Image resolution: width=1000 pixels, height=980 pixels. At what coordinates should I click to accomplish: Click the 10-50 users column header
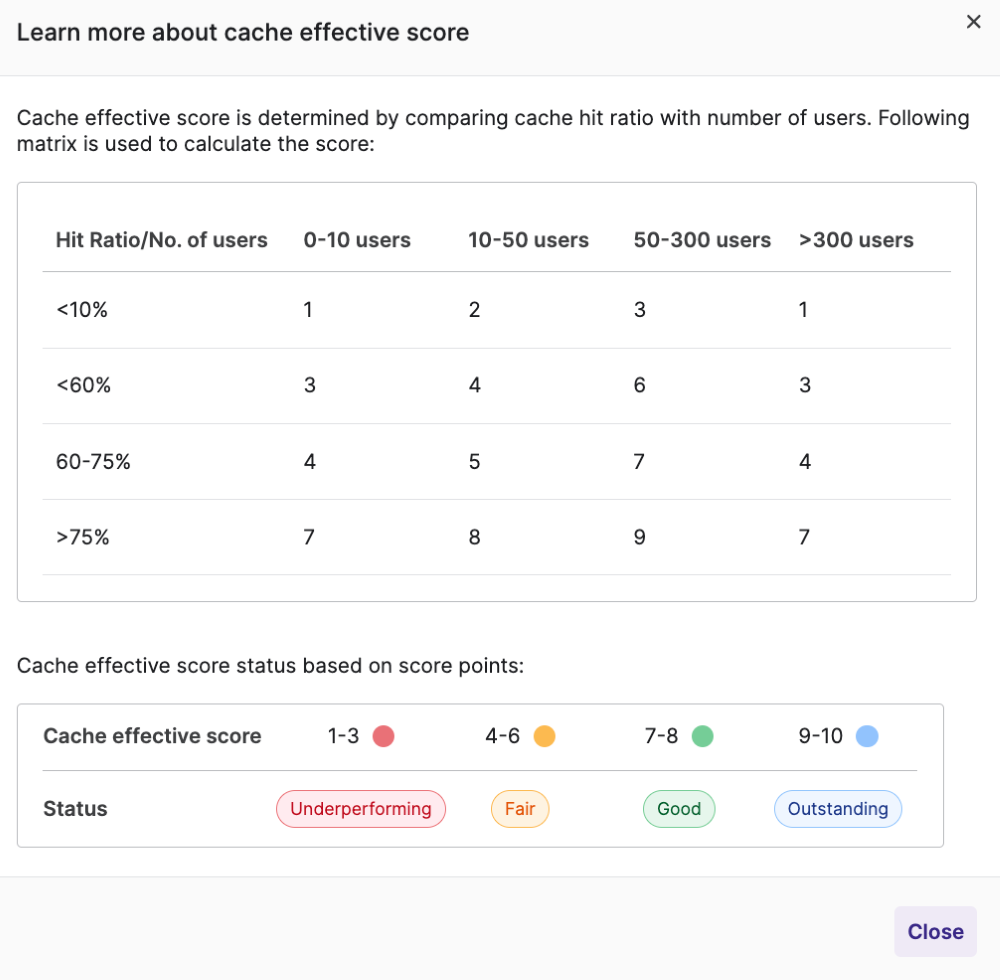point(528,240)
